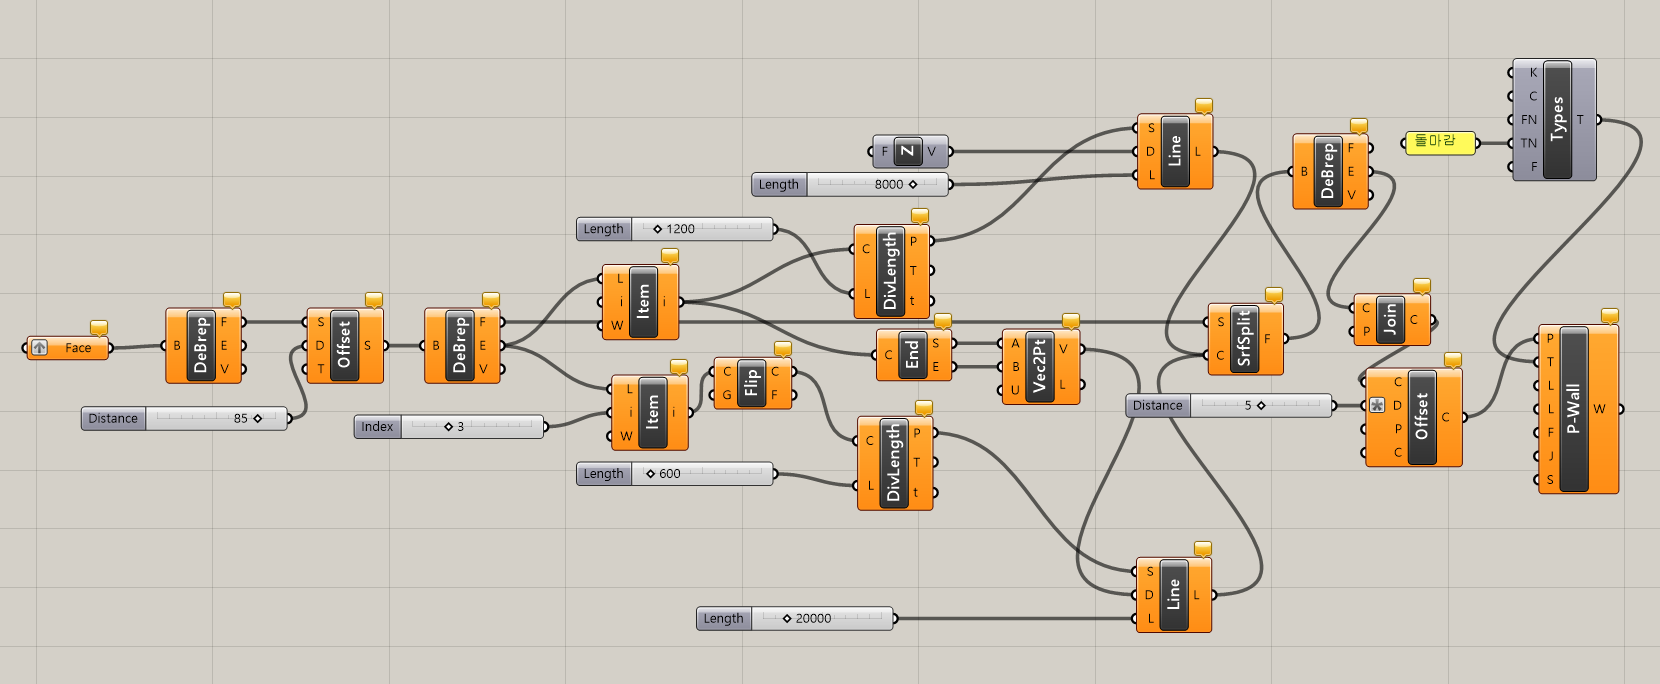Click the Vec2Pt vector component
This screenshot has height=684, width=1660.
click(1040, 368)
